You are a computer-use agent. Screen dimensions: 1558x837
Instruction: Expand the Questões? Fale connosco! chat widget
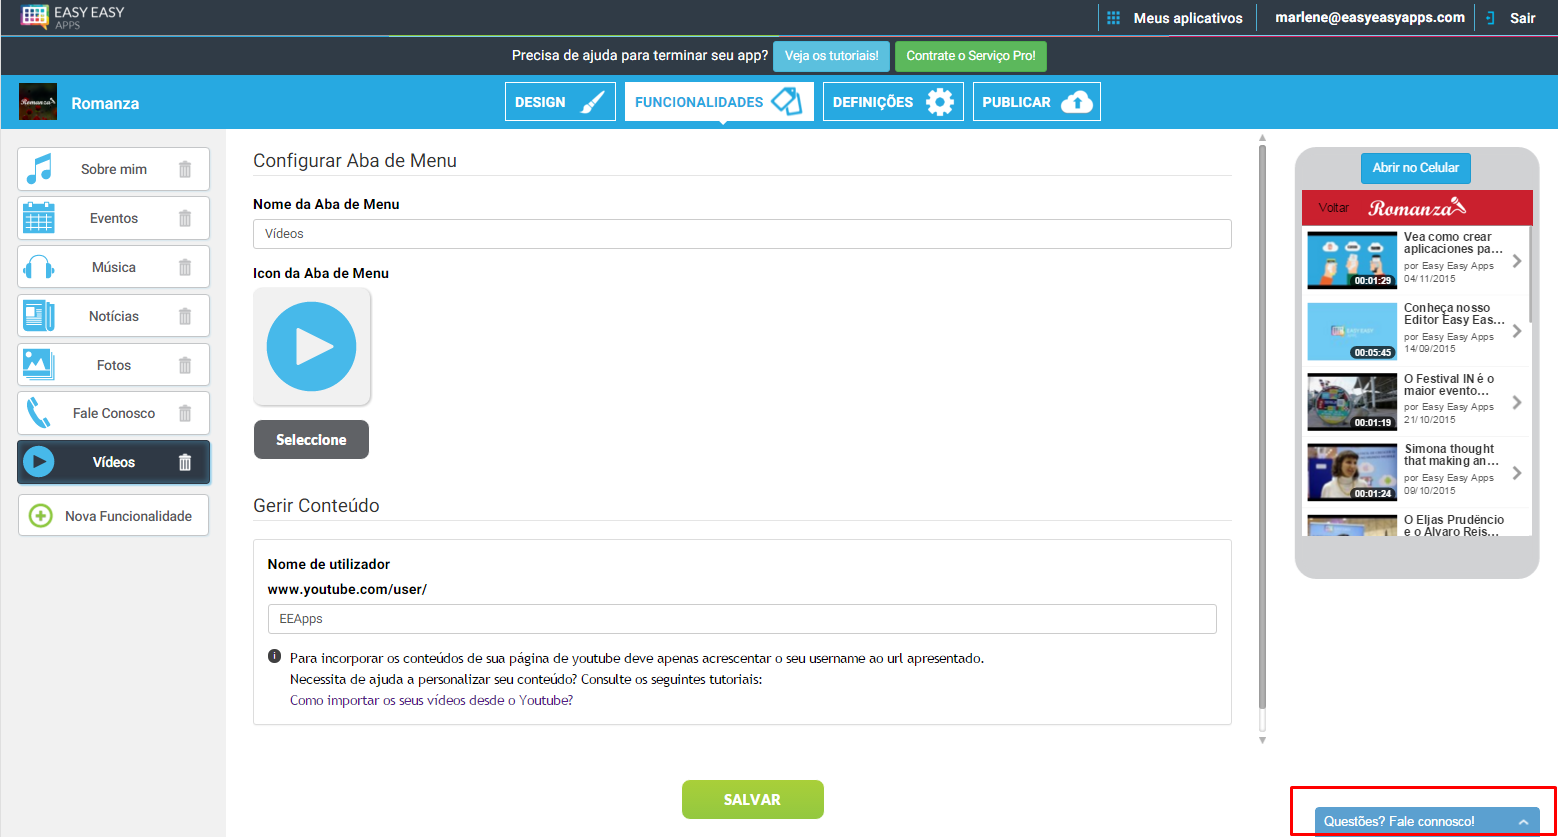coord(1426,821)
